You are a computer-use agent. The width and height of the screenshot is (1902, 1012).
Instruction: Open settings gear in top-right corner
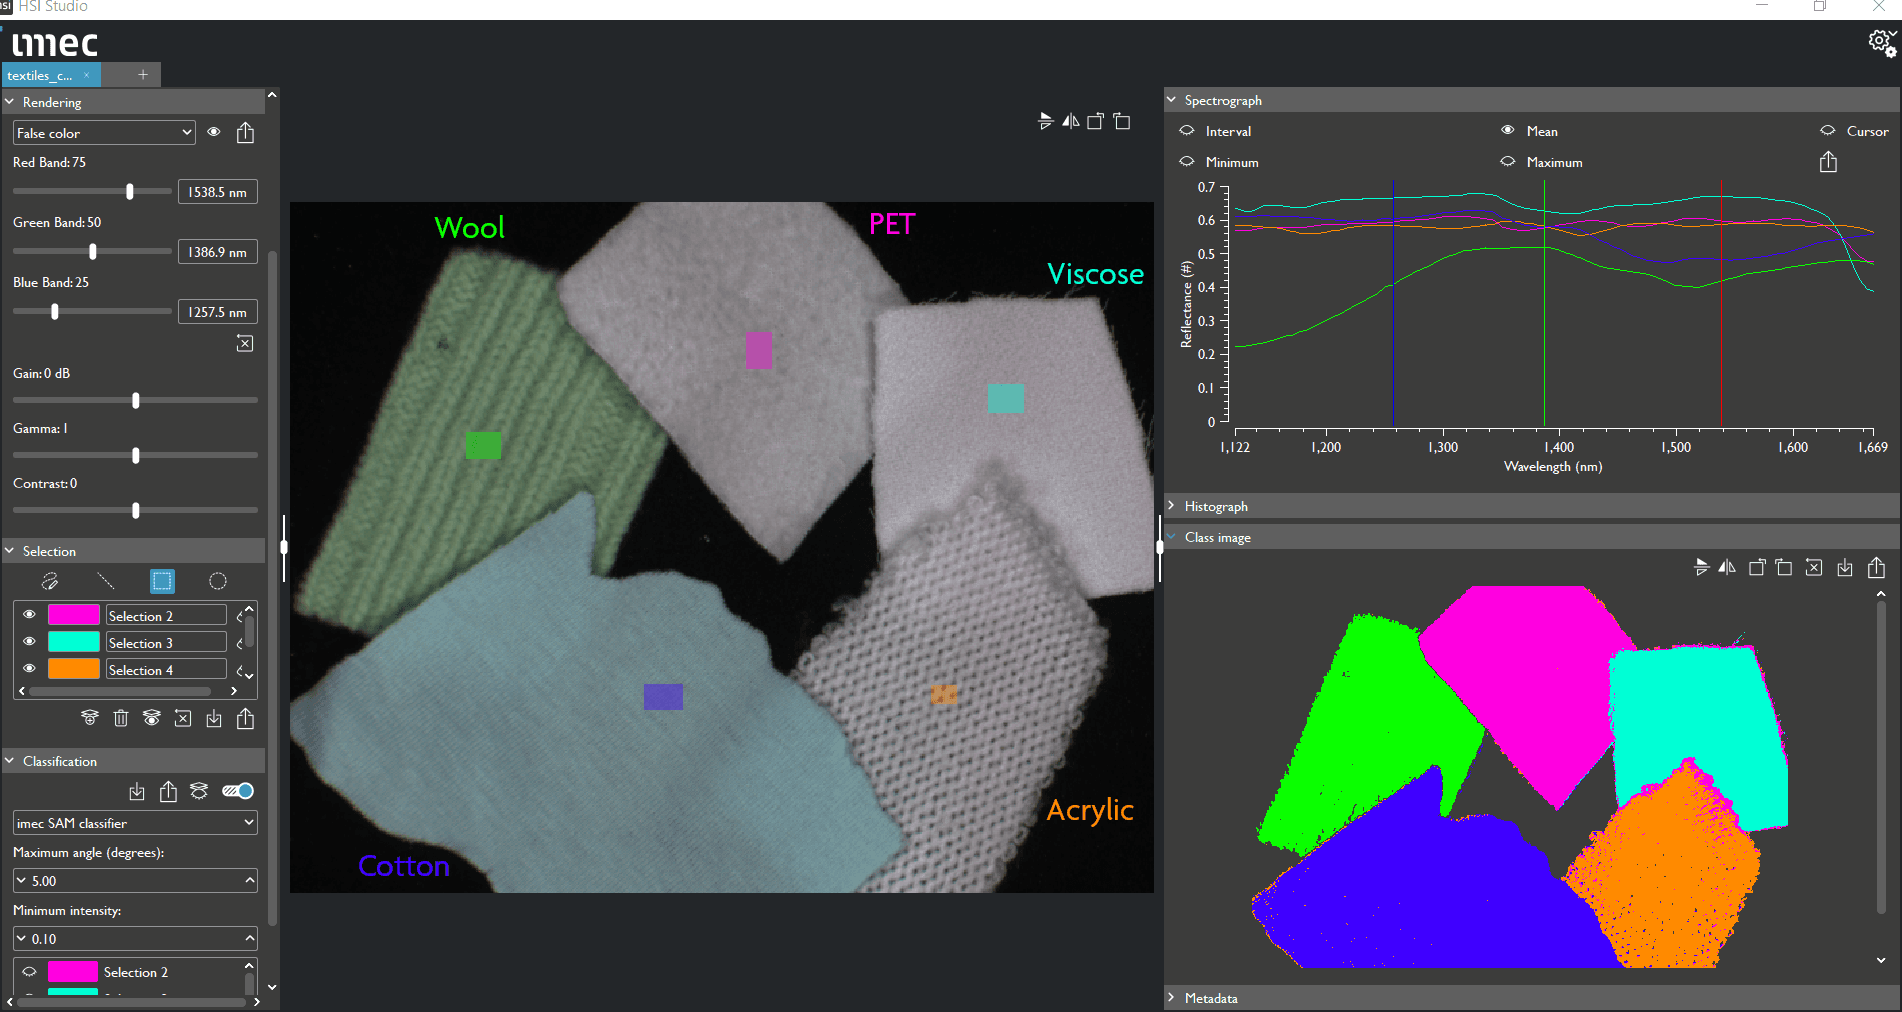1881,43
